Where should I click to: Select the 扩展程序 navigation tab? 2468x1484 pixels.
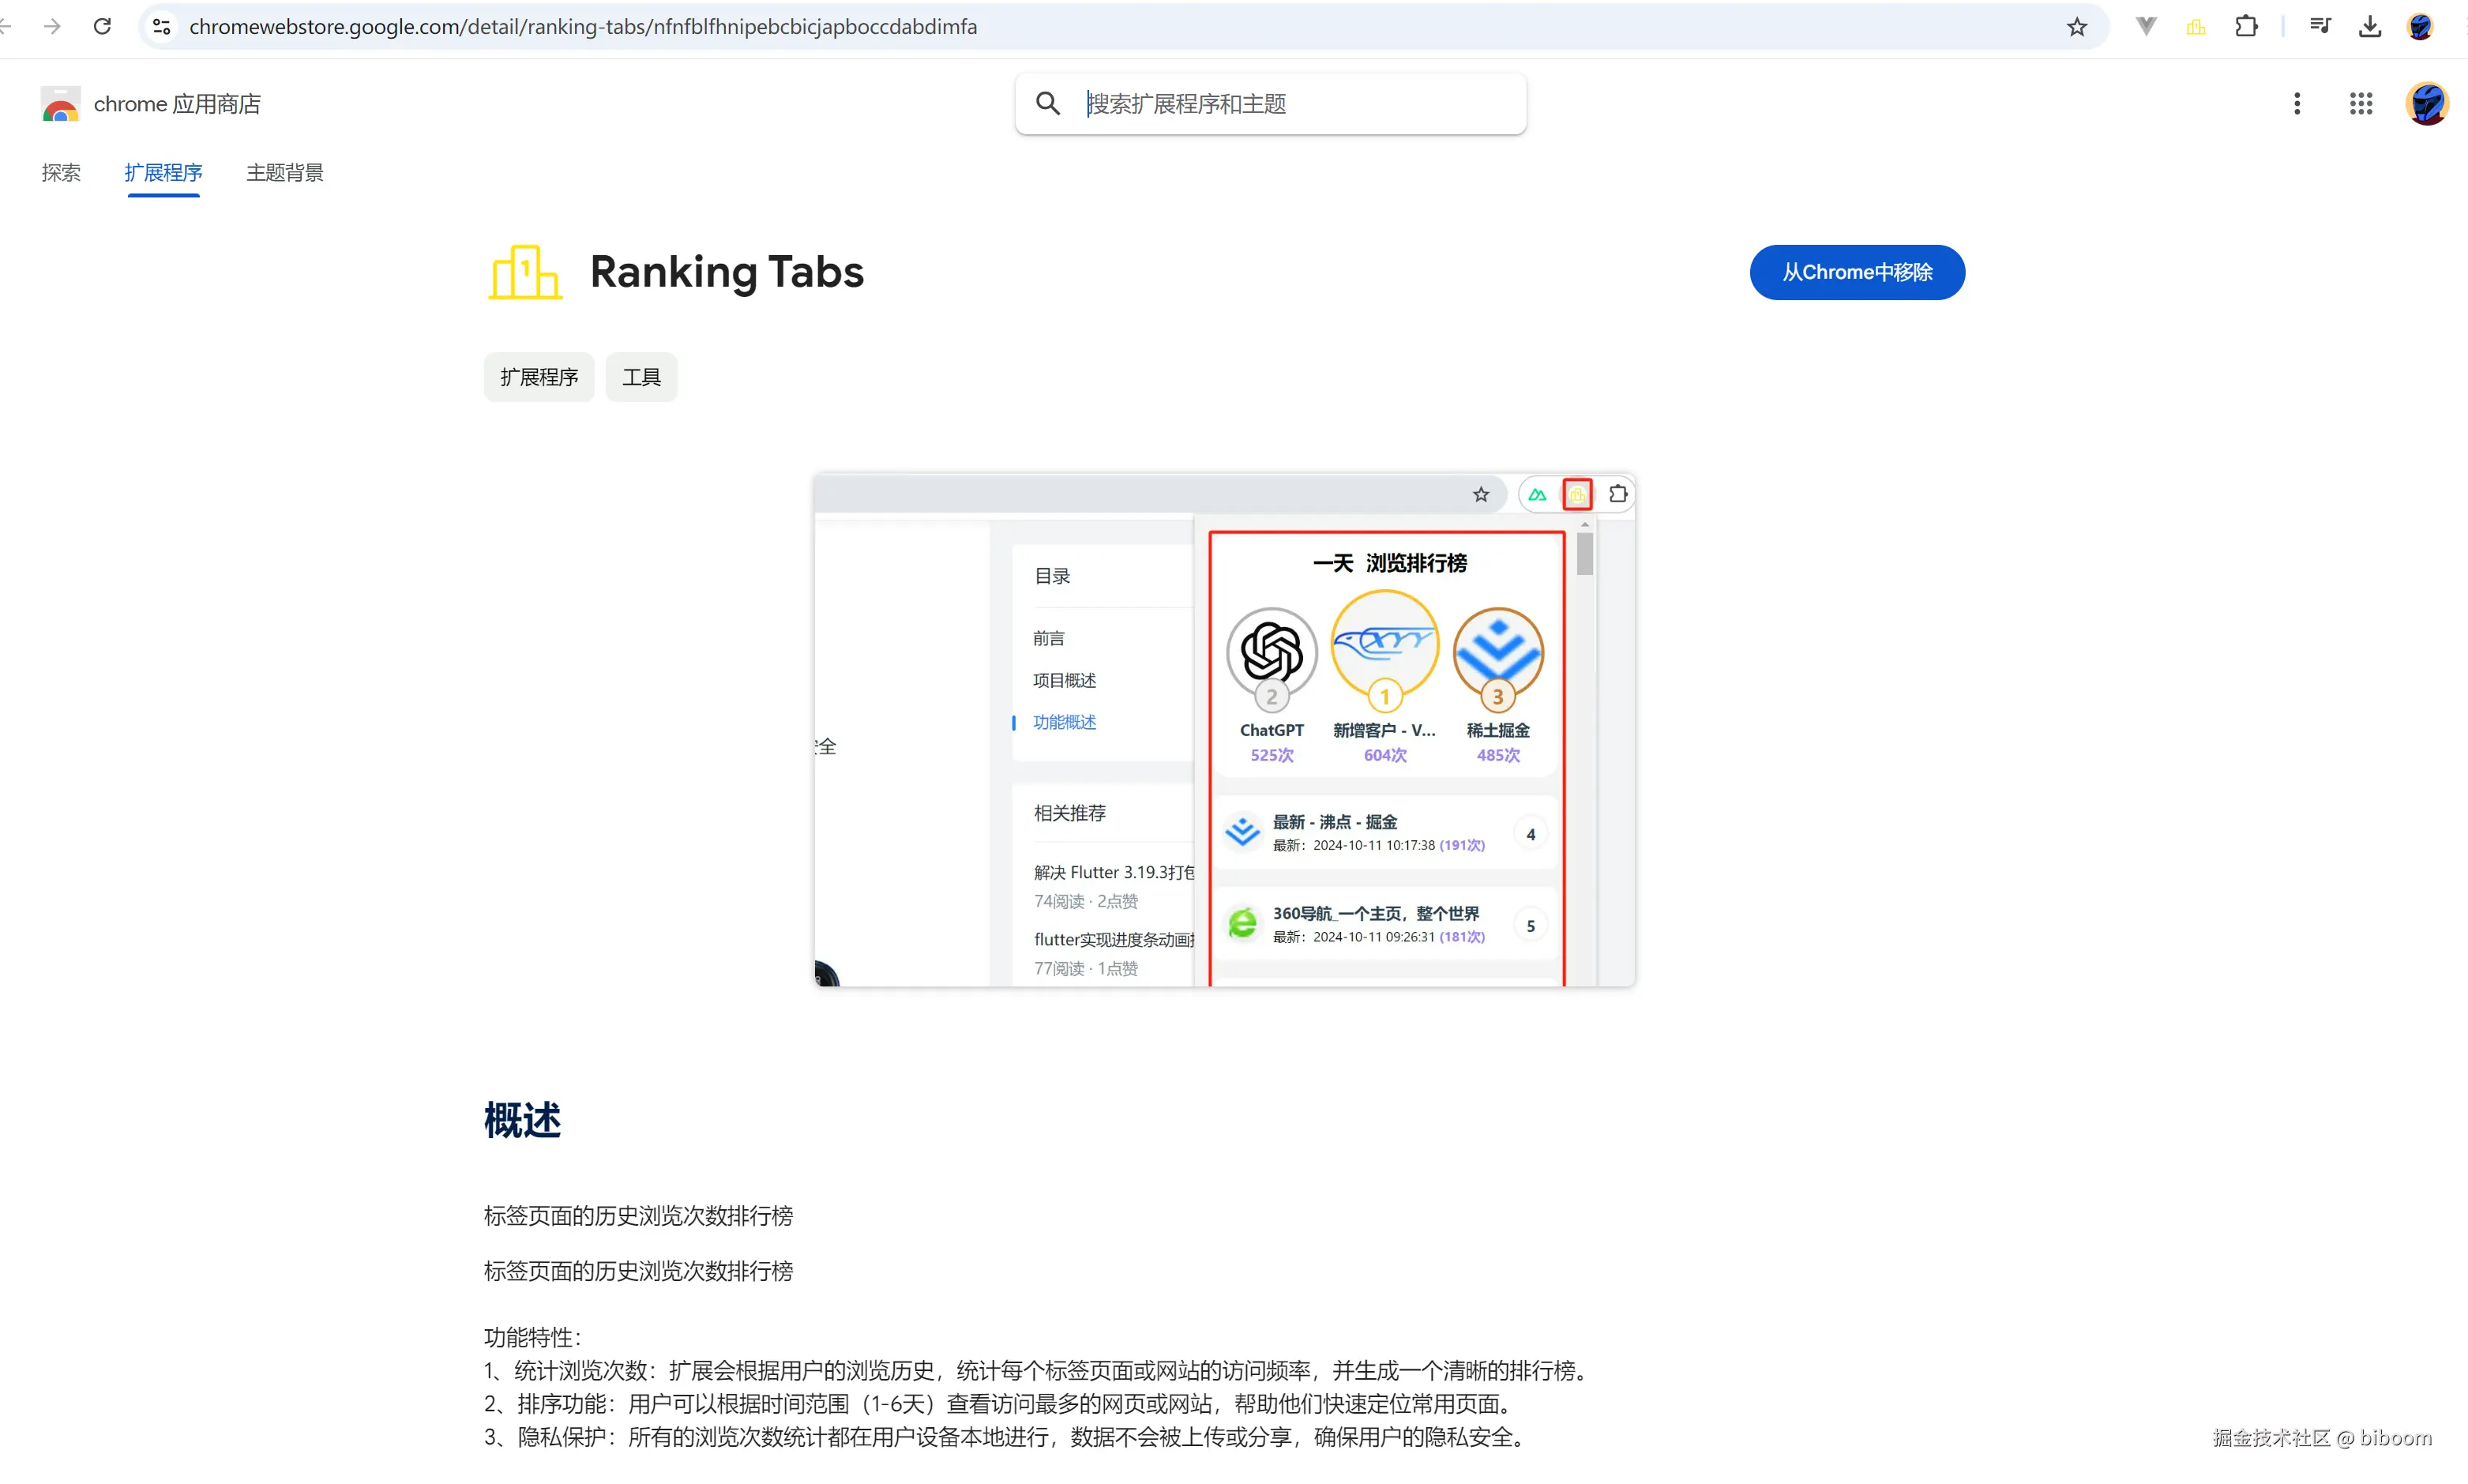[163, 172]
